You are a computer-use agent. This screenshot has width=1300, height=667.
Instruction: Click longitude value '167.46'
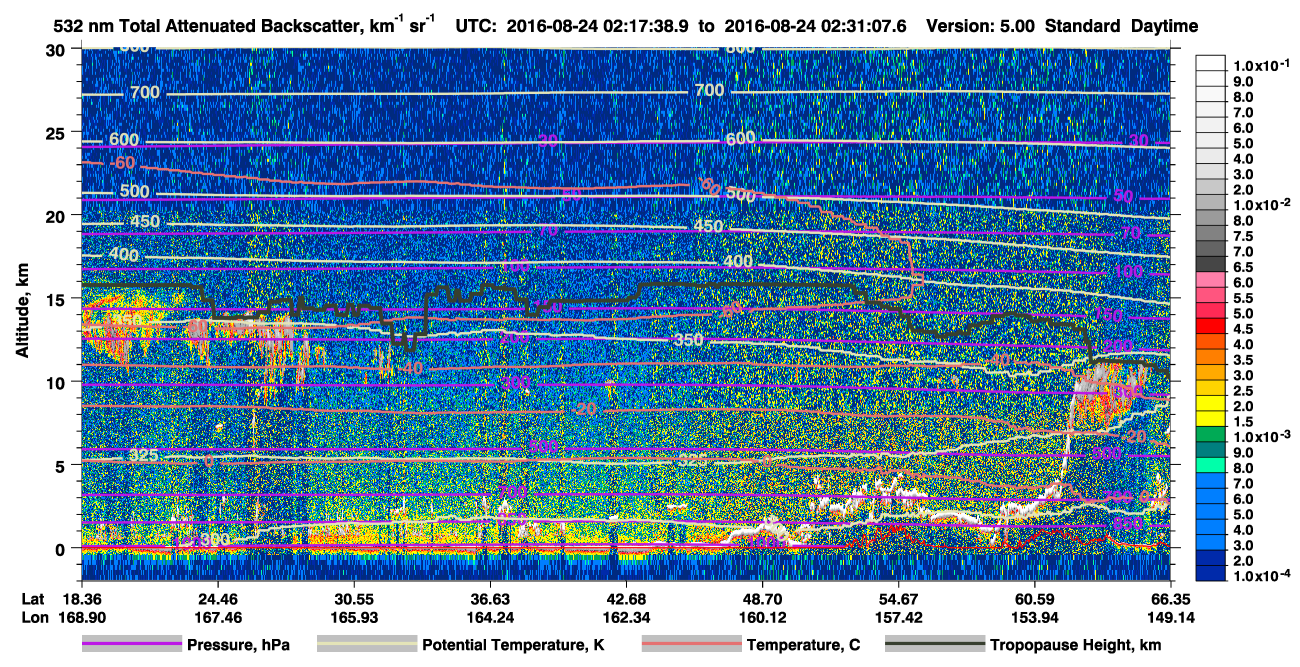tap(217, 616)
